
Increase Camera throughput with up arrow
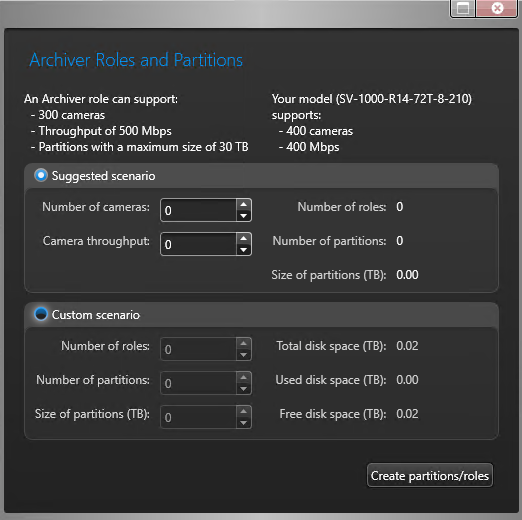(244, 238)
